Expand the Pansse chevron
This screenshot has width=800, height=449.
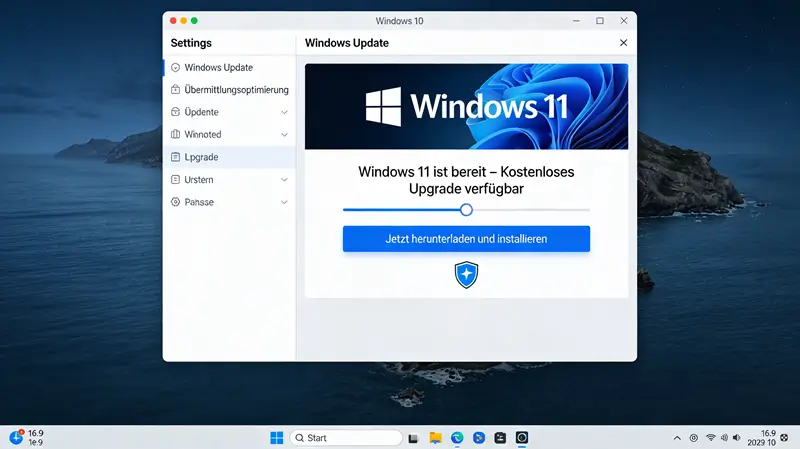tap(284, 202)
